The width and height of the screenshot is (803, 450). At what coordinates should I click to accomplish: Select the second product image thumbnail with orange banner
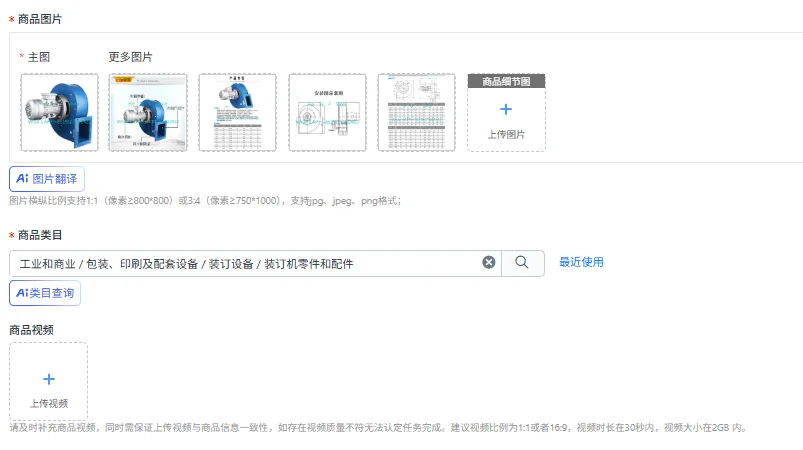pyautogui.click(x=148, y=112)
